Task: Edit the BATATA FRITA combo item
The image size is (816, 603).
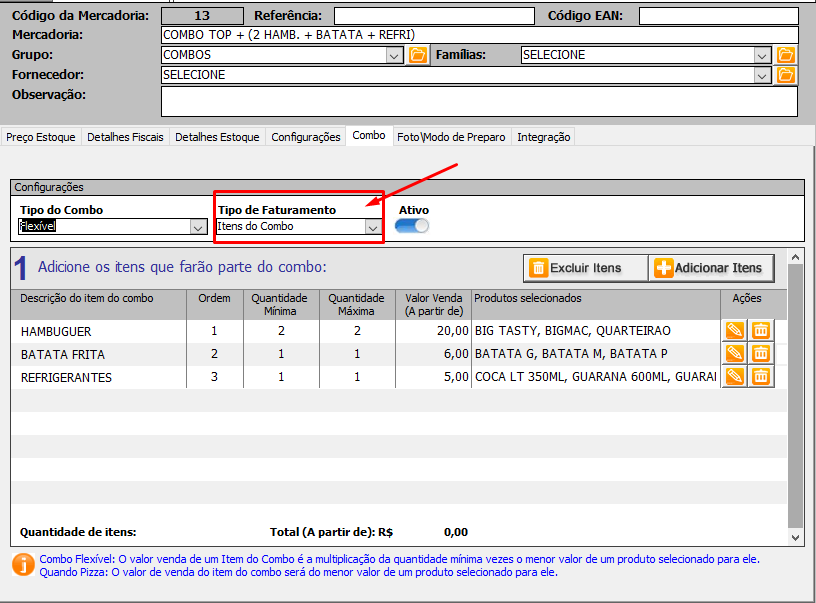Action: (x=734, y=353)
